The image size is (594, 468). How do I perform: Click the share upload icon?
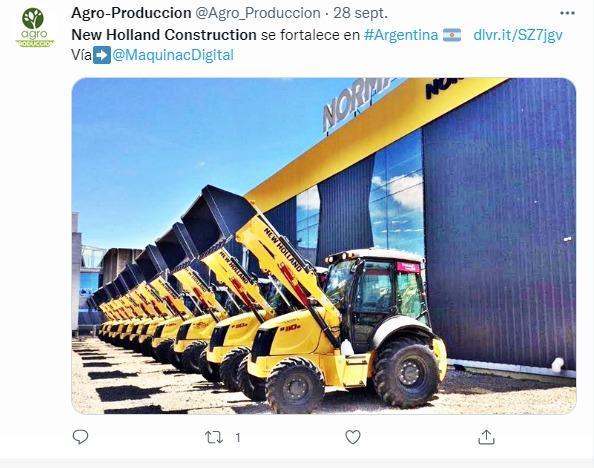tap(486, 437)
